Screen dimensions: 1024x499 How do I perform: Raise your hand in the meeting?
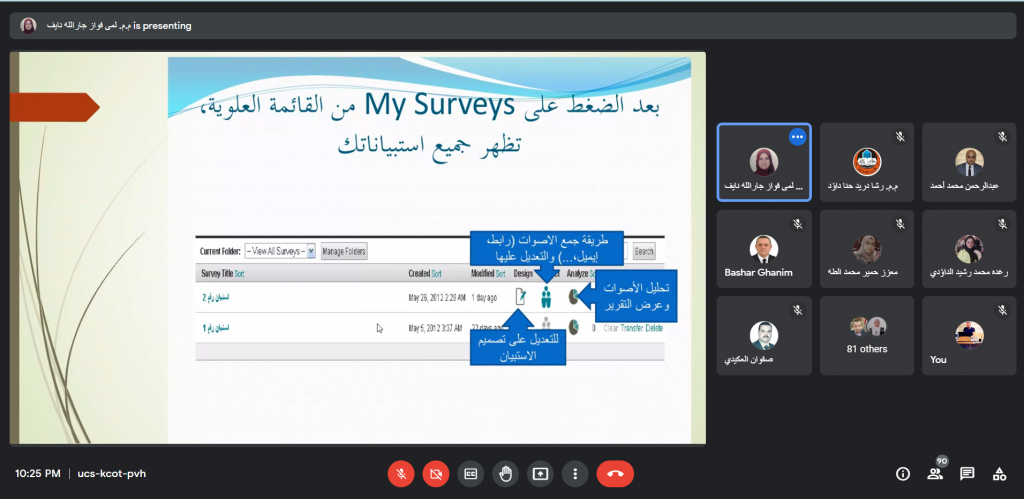(506, 473)
